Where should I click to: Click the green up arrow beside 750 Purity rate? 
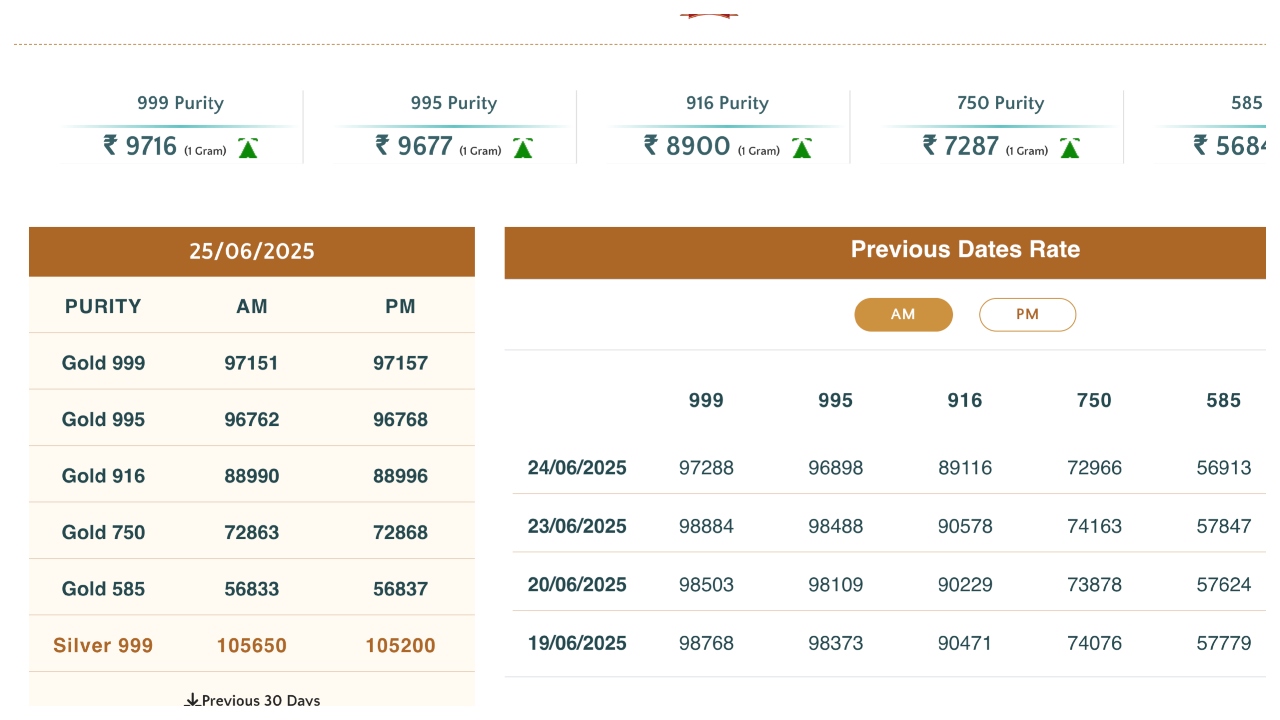(1069, 149)
